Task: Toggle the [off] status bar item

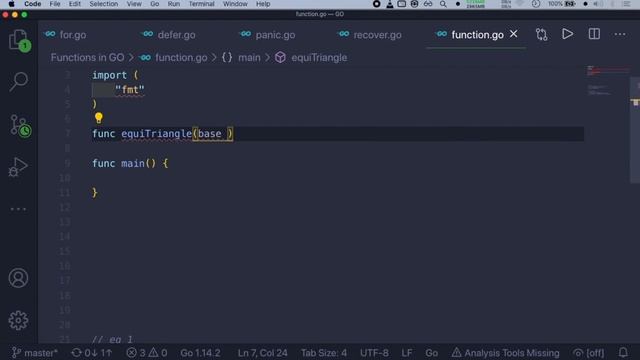Action: point(589,353)
